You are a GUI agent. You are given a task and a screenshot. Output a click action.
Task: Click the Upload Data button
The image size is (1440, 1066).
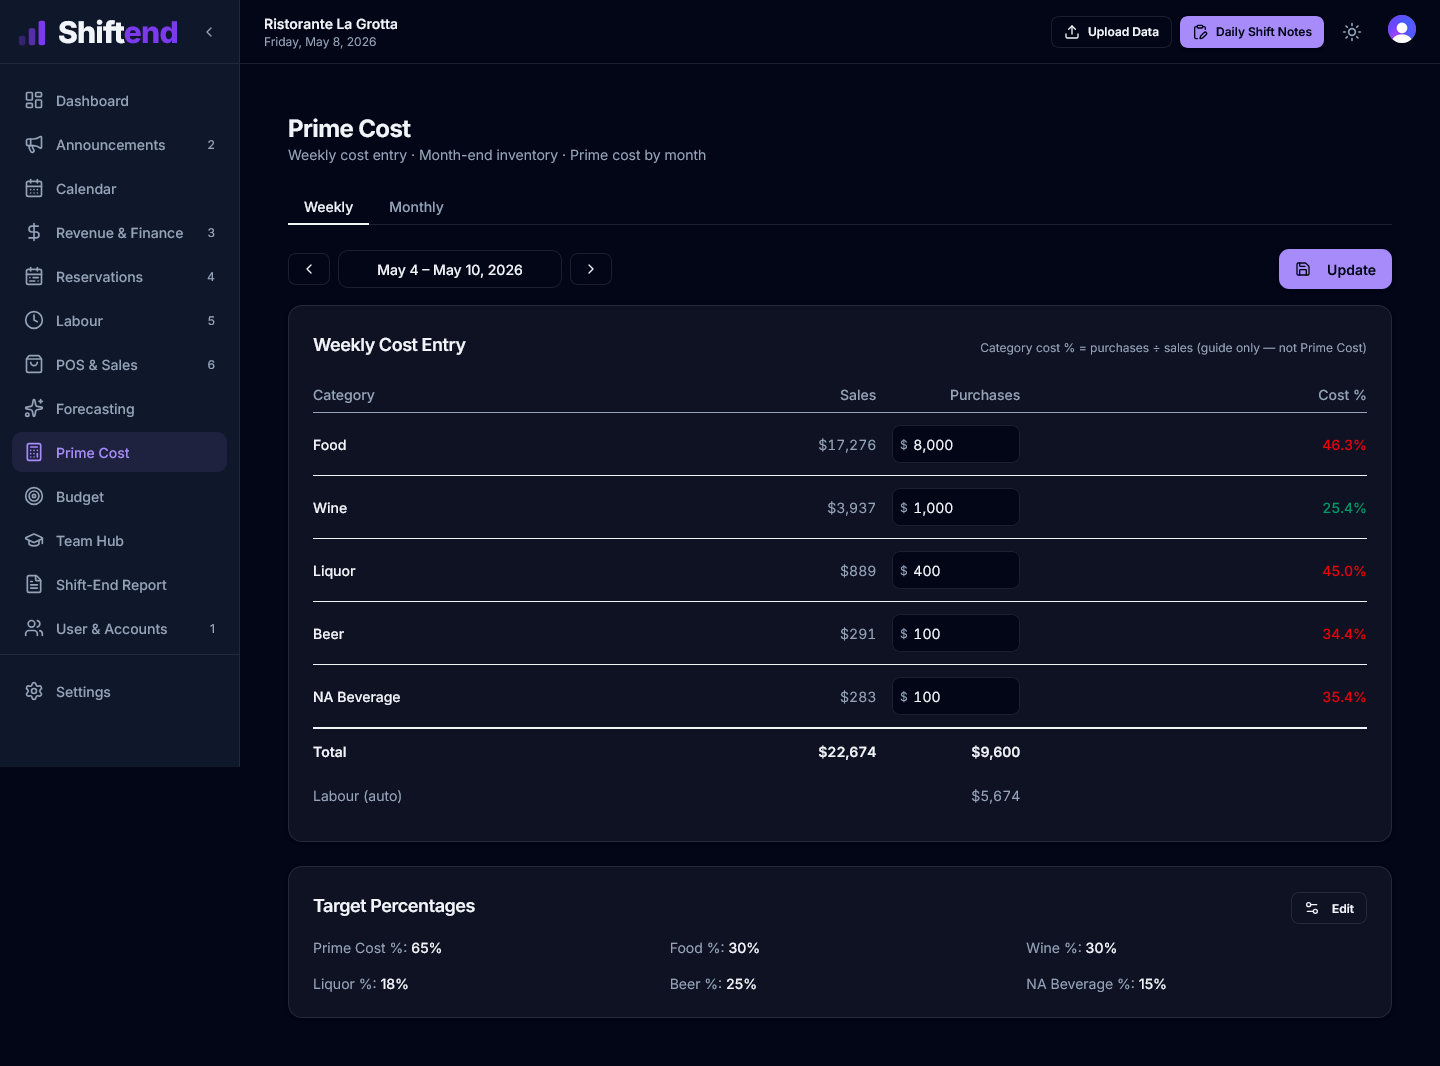(x=1111, y=32)
